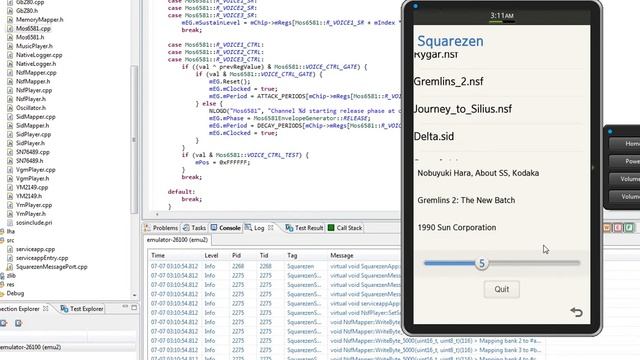Screen dimensions: 640x360
Task: Open NsfMapper.cpp file
Action: pos(36,73)
